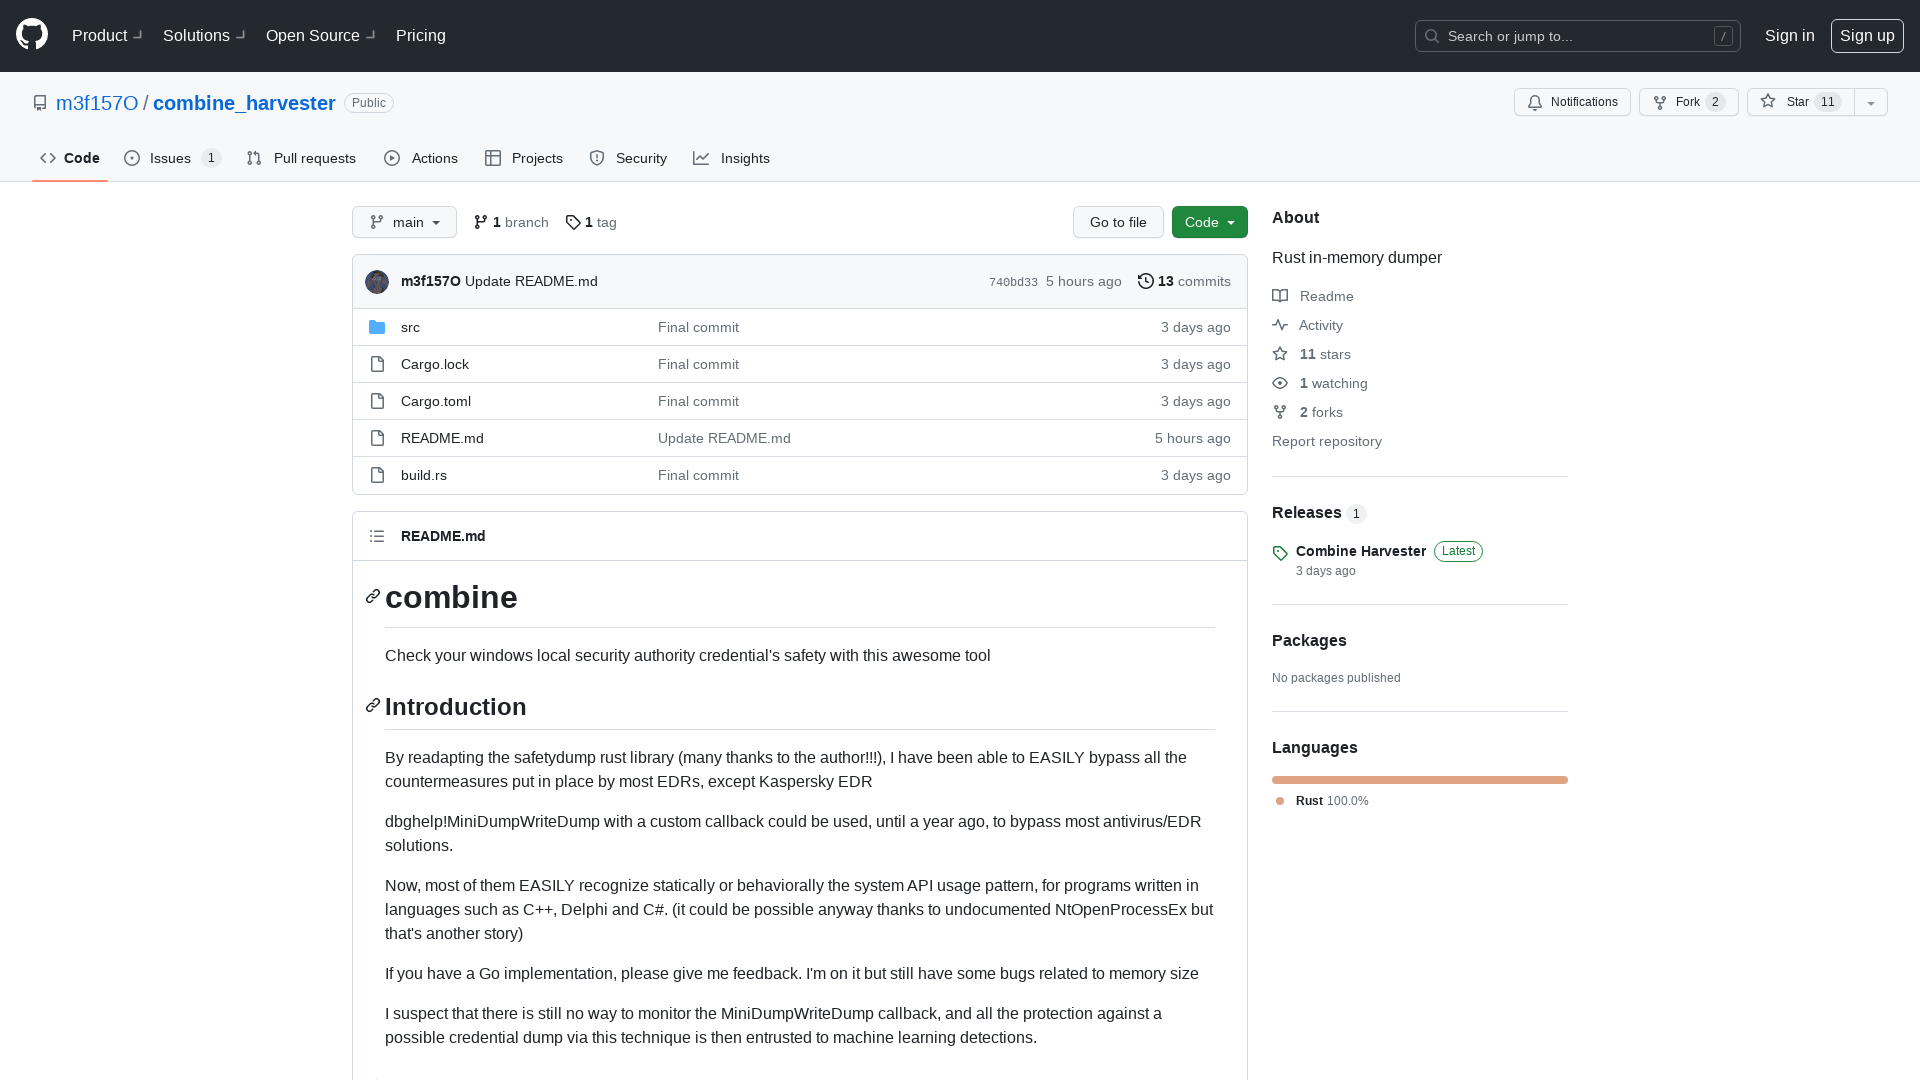Click the Cargo.lock file icon
This screenshot has height=1080, width=1920.
pos(377,364)
